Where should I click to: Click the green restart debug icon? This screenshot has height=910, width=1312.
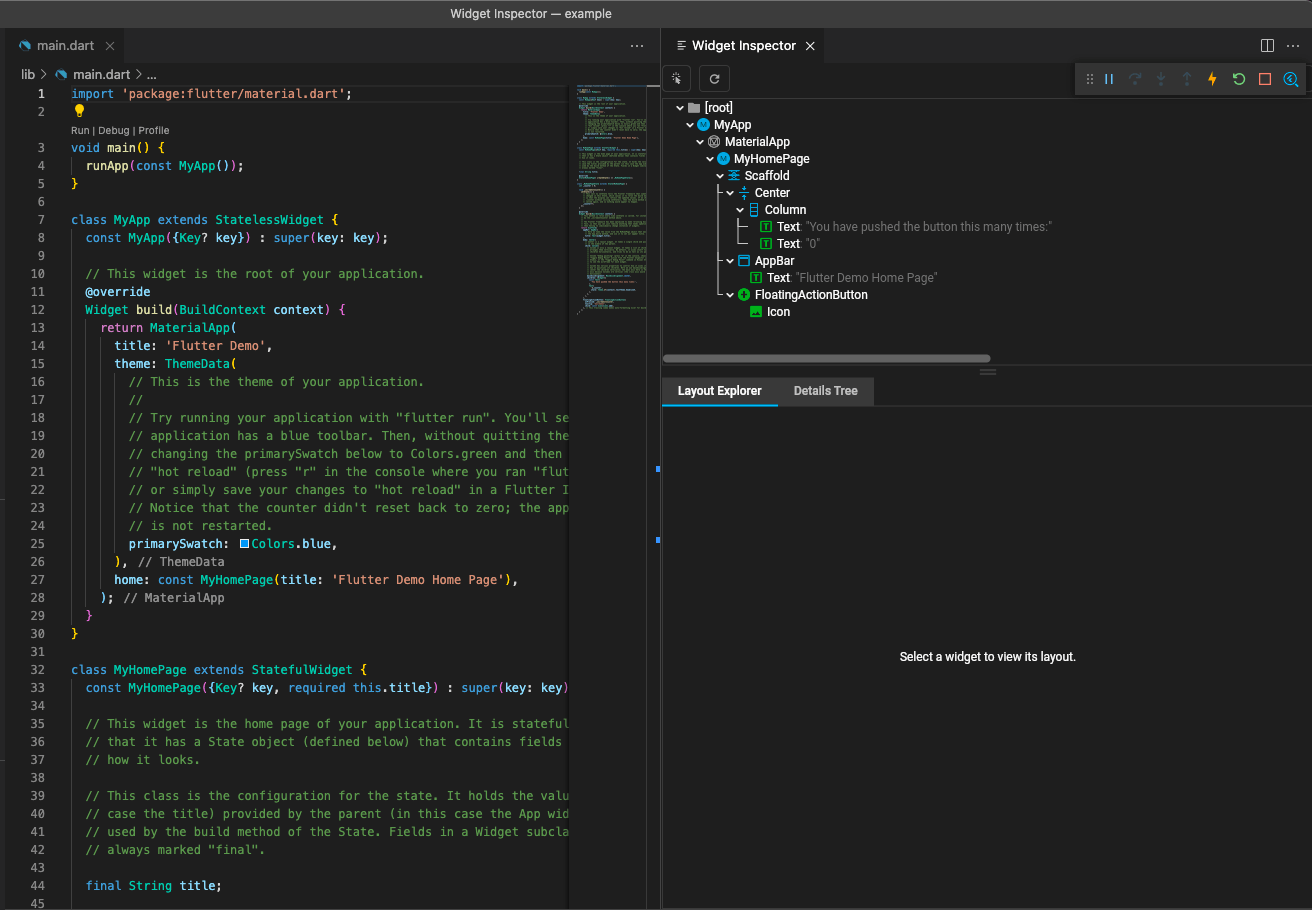(1238, 79)
